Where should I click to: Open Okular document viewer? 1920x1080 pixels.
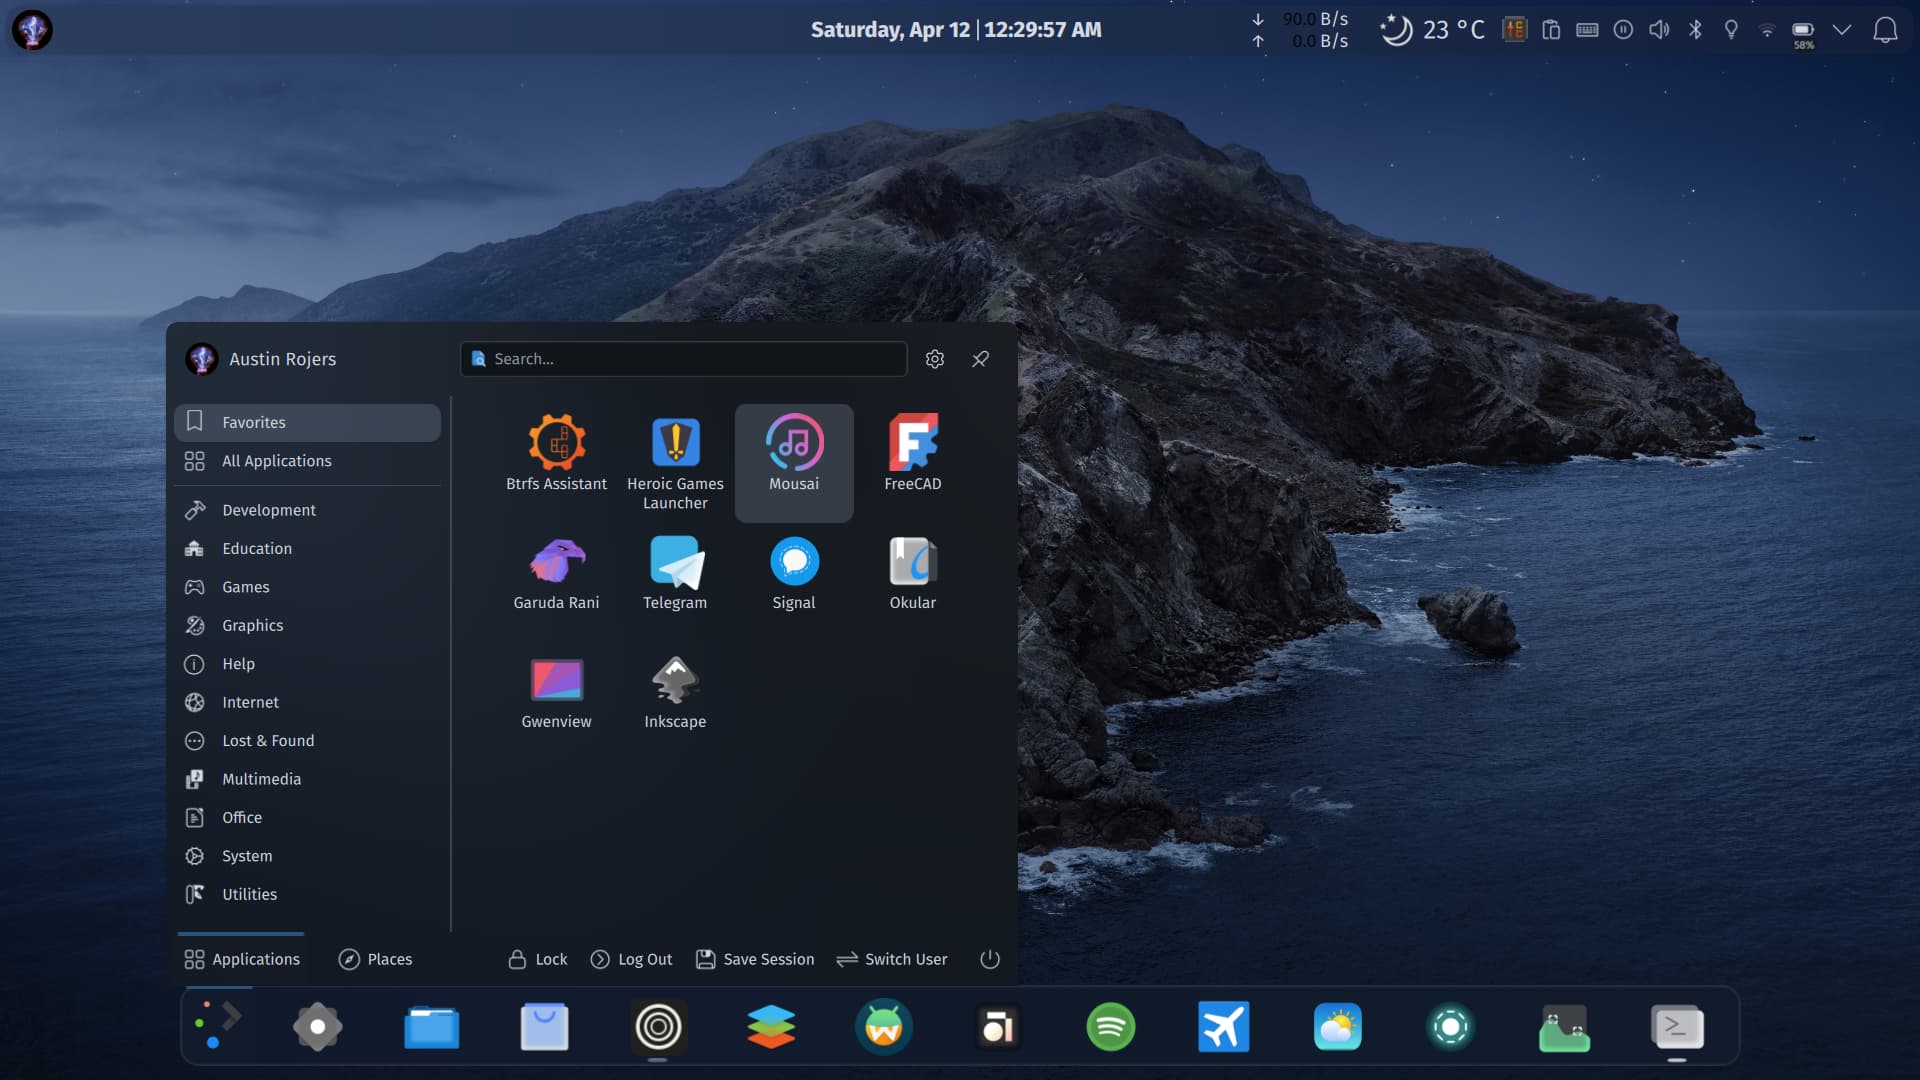912,573
